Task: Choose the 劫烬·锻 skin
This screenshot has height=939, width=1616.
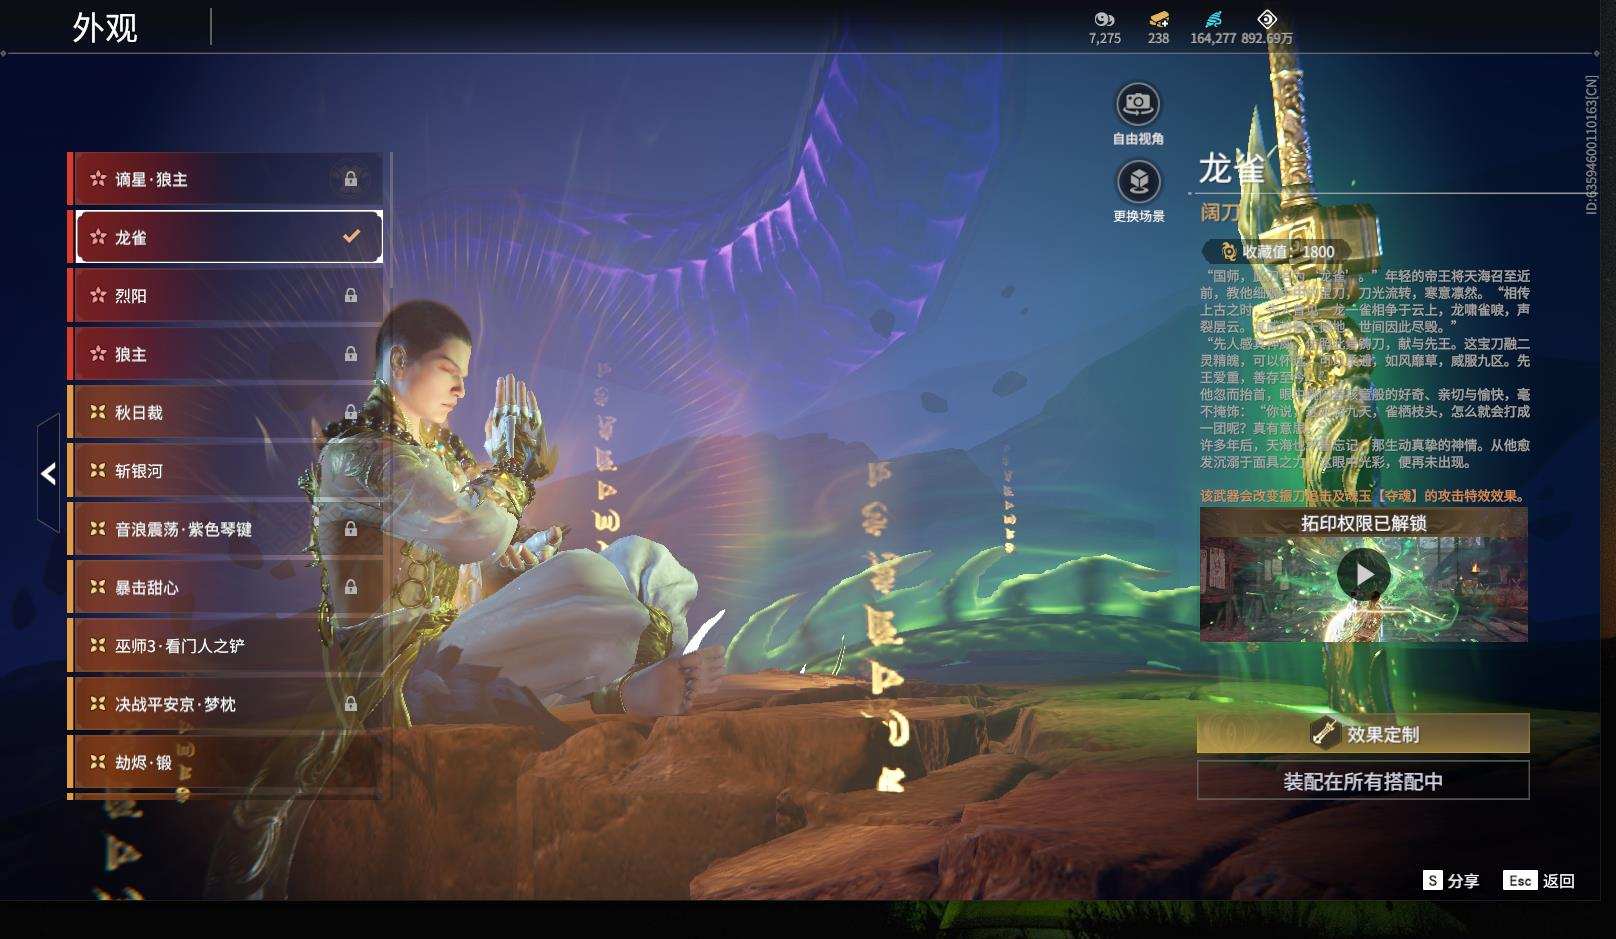Action: pos(225,762)
